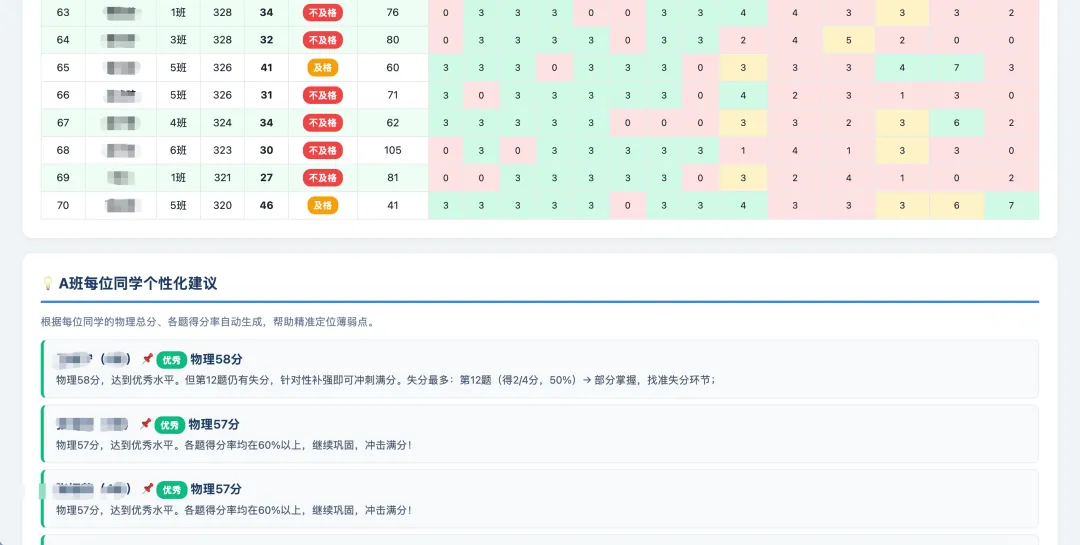Click the blurred student name in row 68

(x=121, y=150)
